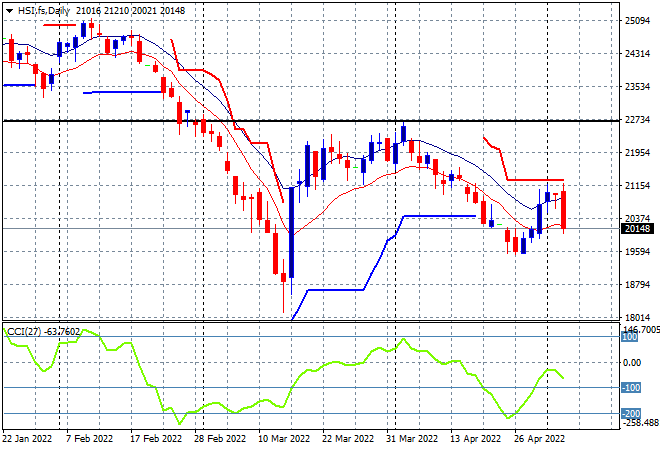Click the CCI 0.00 level label

click(631, 362)
